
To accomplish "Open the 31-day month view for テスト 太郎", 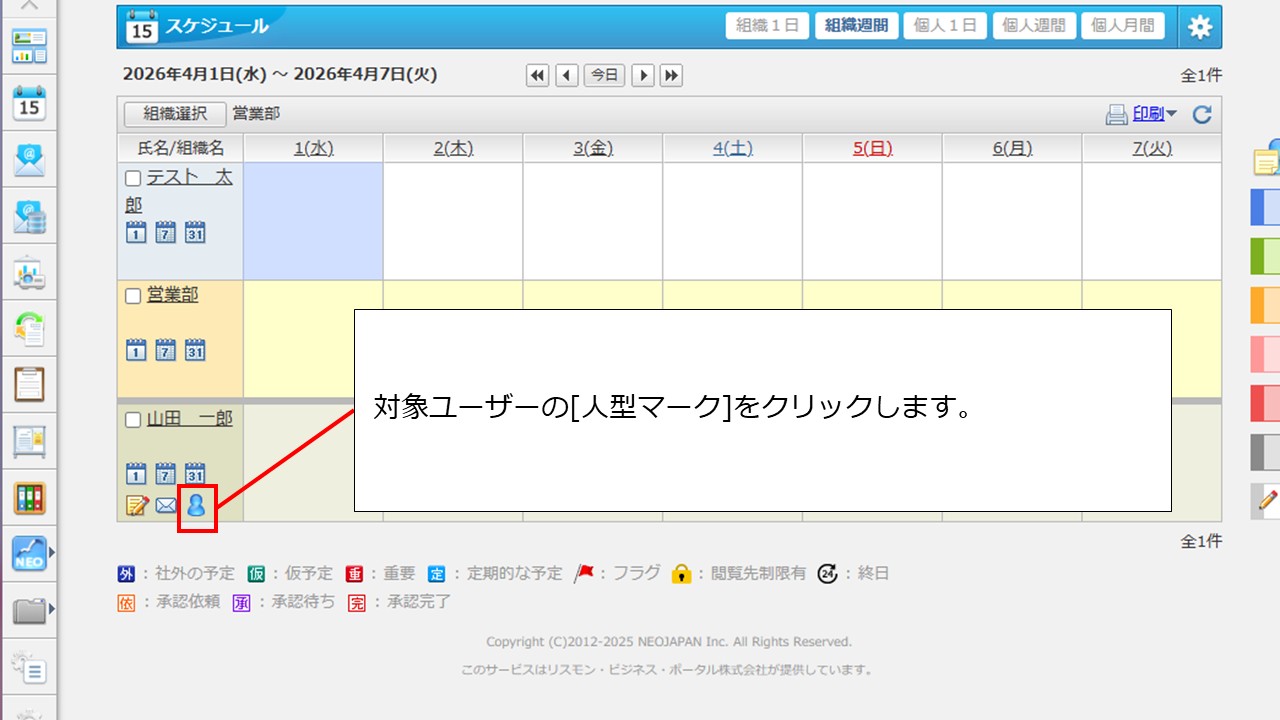I will tap(195, 232).
